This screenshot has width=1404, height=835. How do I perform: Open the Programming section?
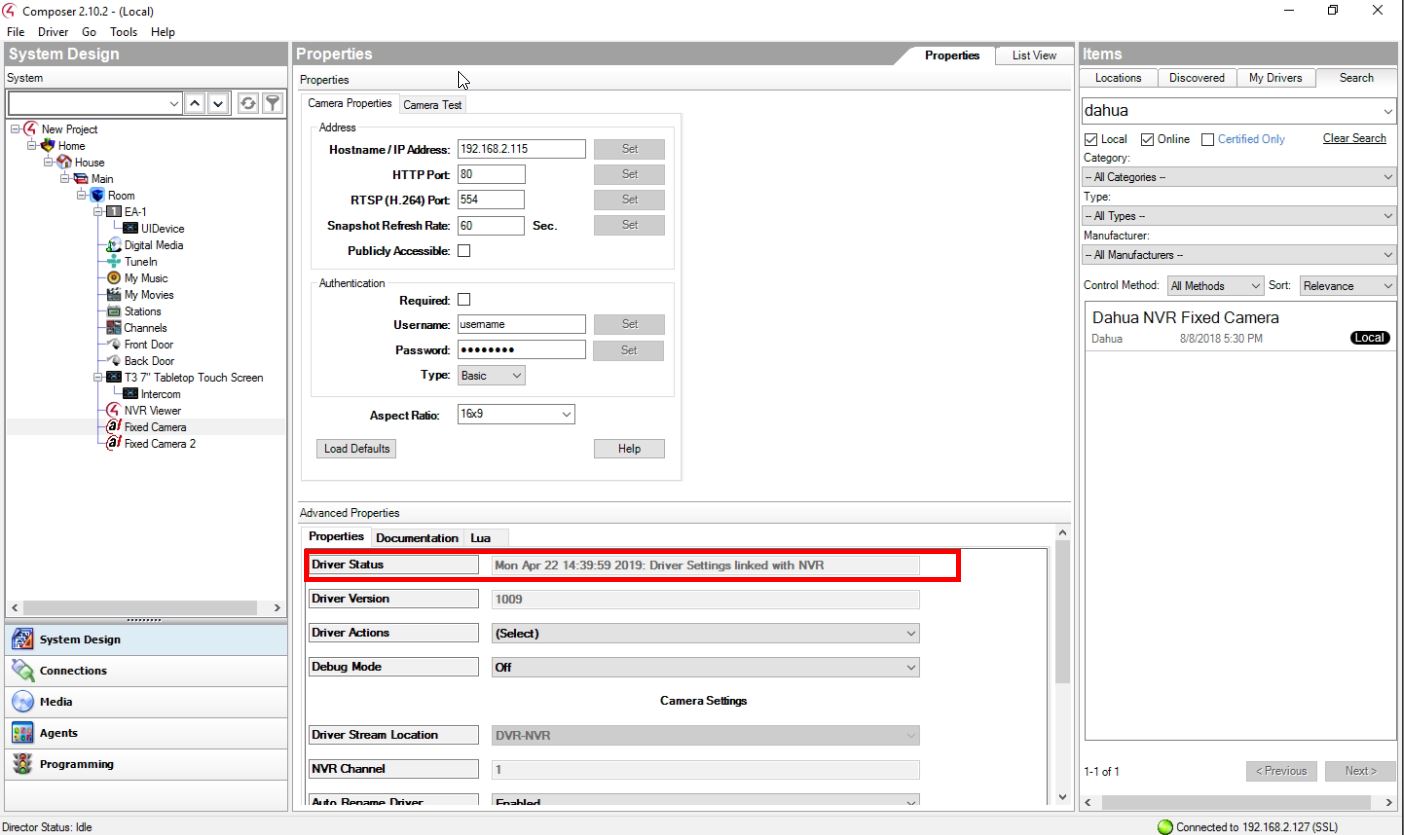[146, 764]
